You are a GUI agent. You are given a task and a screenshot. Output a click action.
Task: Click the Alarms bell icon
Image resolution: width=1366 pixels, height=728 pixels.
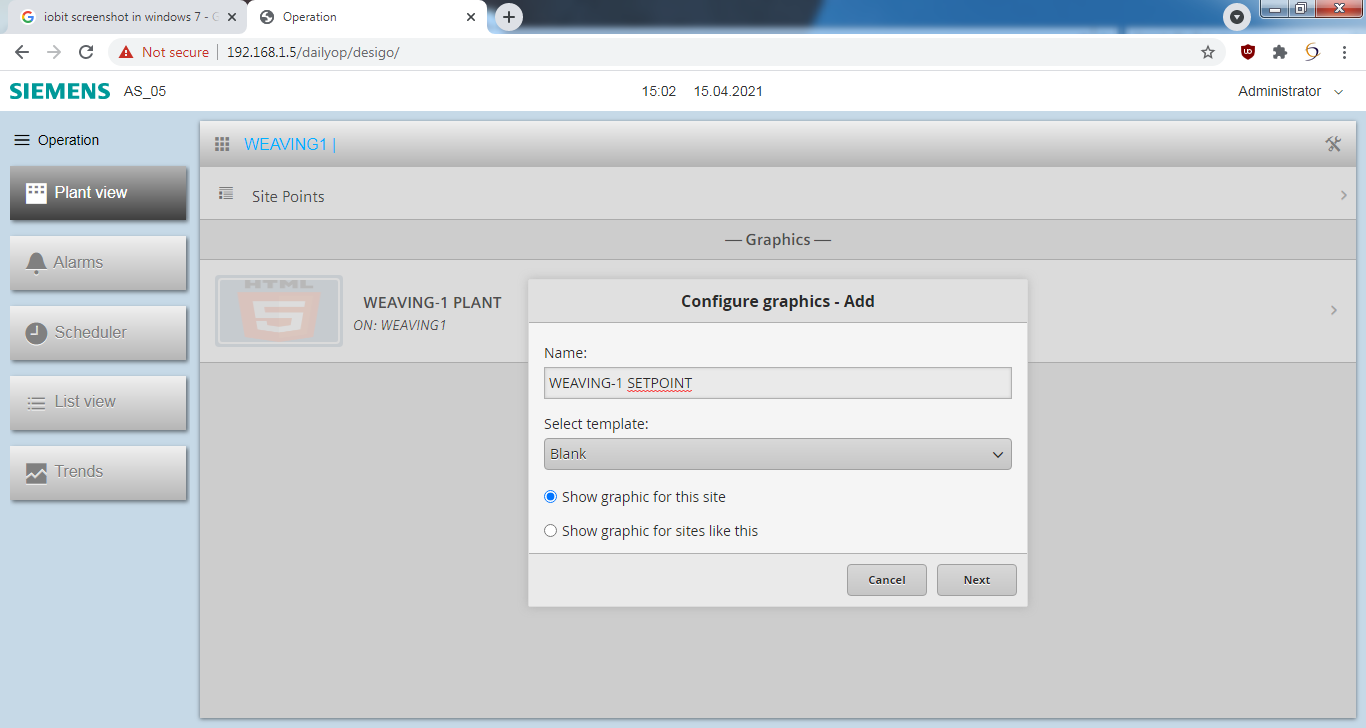pos(36,263)
